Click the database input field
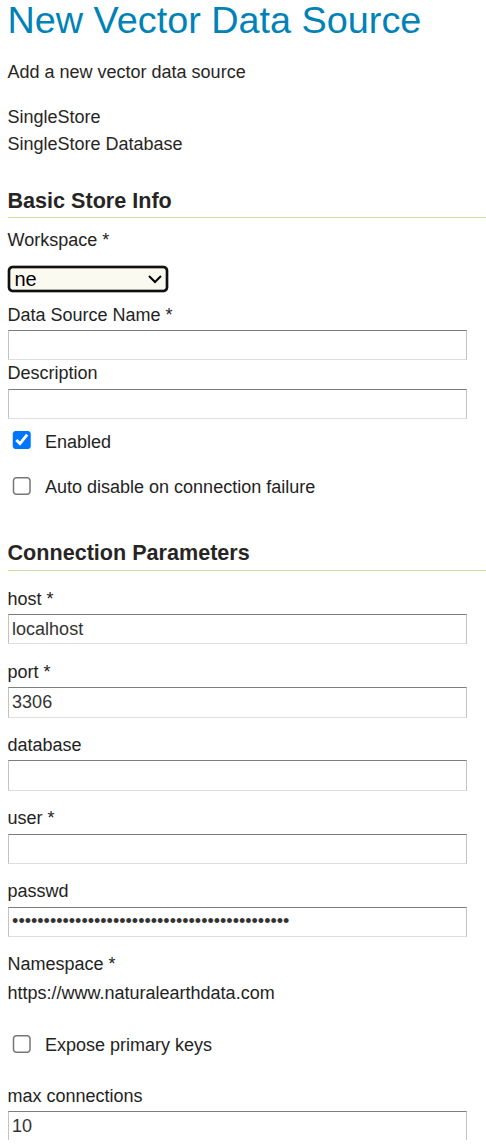This screenshot has width=486, height=1144. pyautogui.click(x=237, y=776)
